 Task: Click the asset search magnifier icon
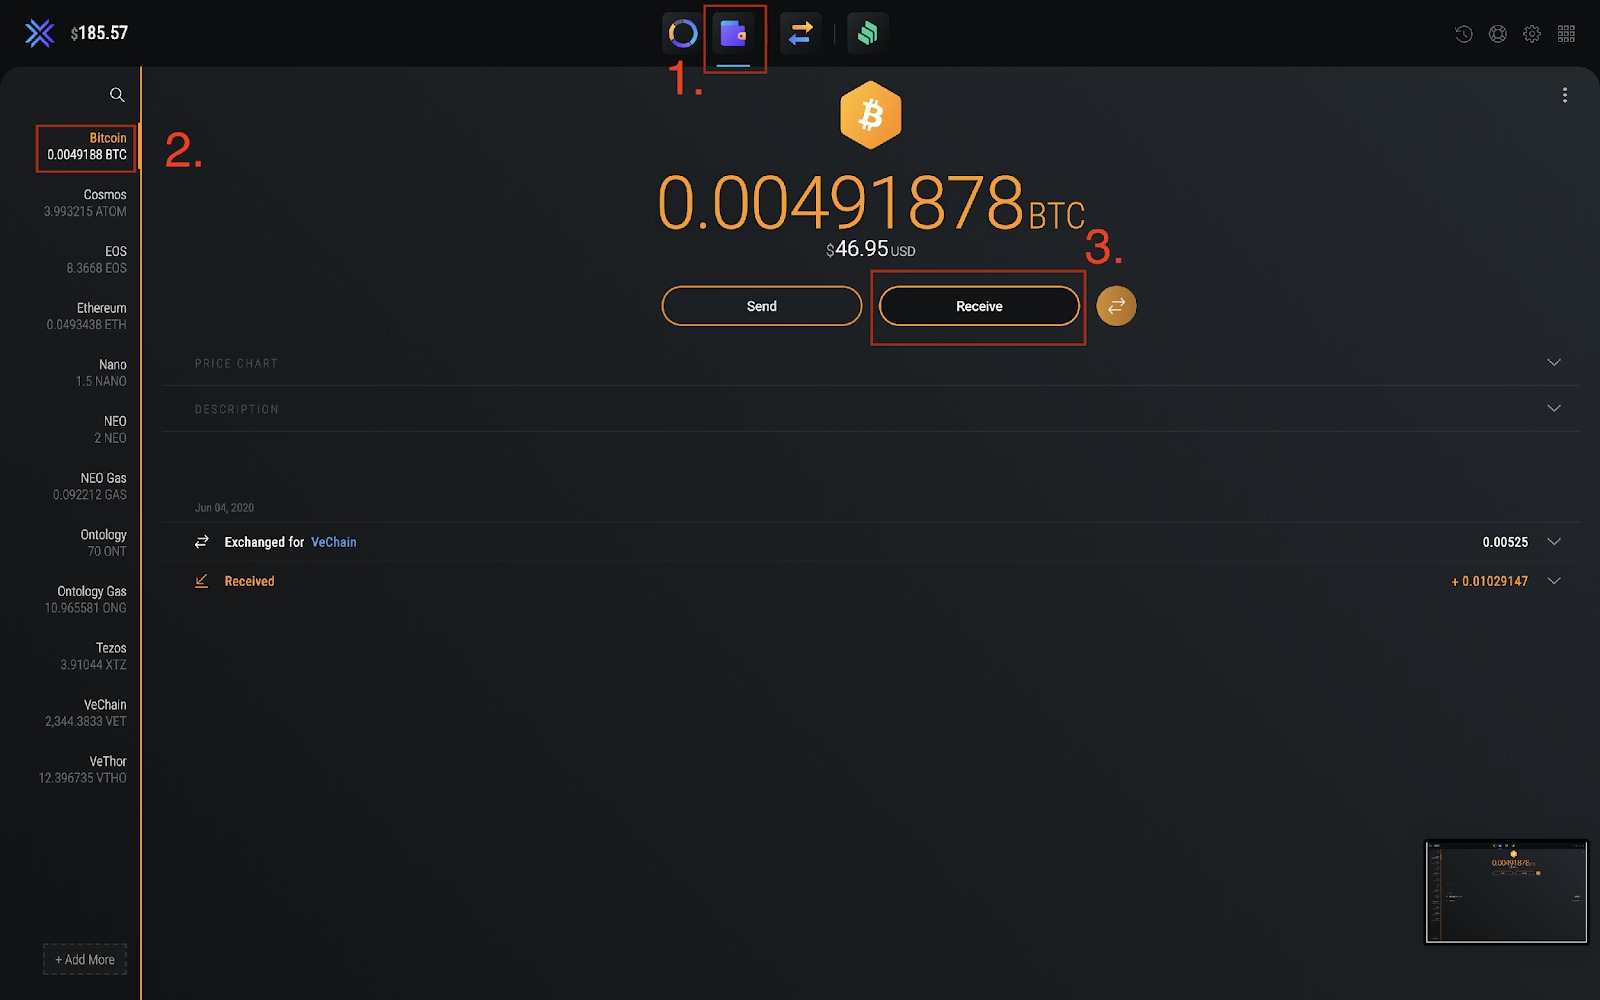point(117,95)
